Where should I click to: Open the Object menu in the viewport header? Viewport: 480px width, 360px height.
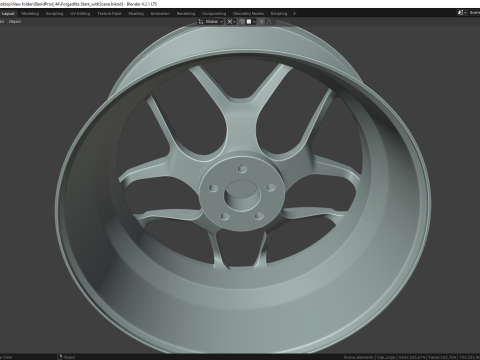(15, 22)
